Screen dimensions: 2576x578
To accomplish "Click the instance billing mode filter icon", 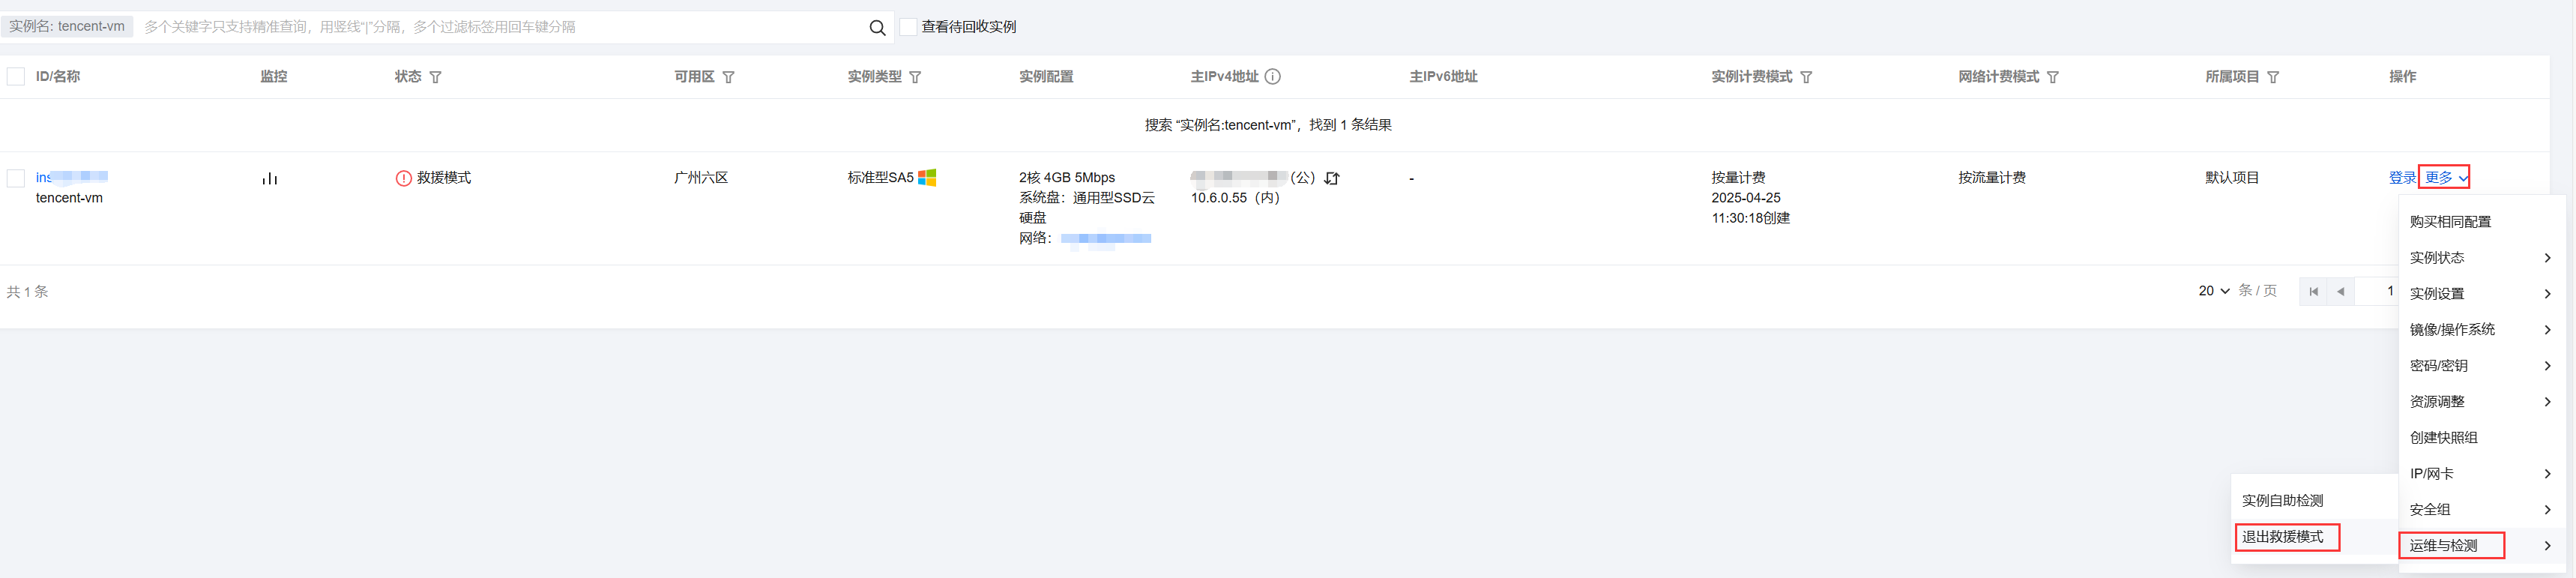I will pyautogui.click(x=1806, y=77).
